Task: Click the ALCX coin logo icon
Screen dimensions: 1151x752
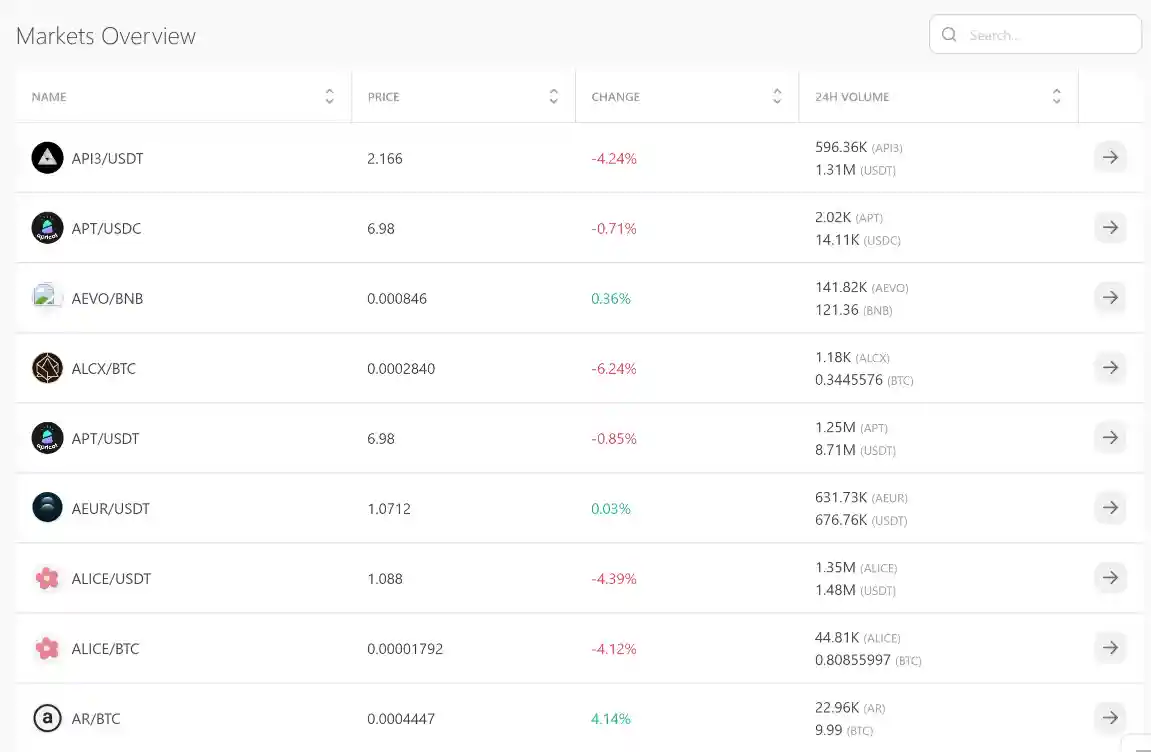Action: (47, 368)
